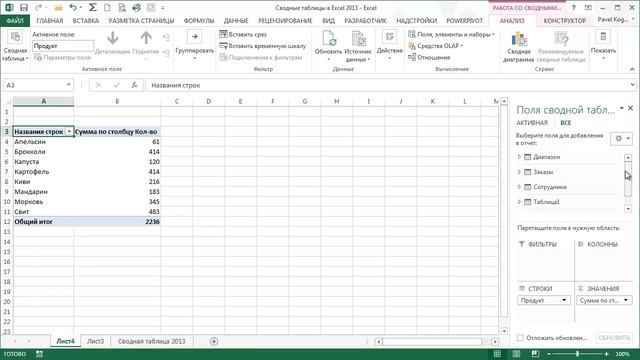Viewport: 640px width, 360px height.
Task: Click the zoom out minus button
Action: pos(549,354)
